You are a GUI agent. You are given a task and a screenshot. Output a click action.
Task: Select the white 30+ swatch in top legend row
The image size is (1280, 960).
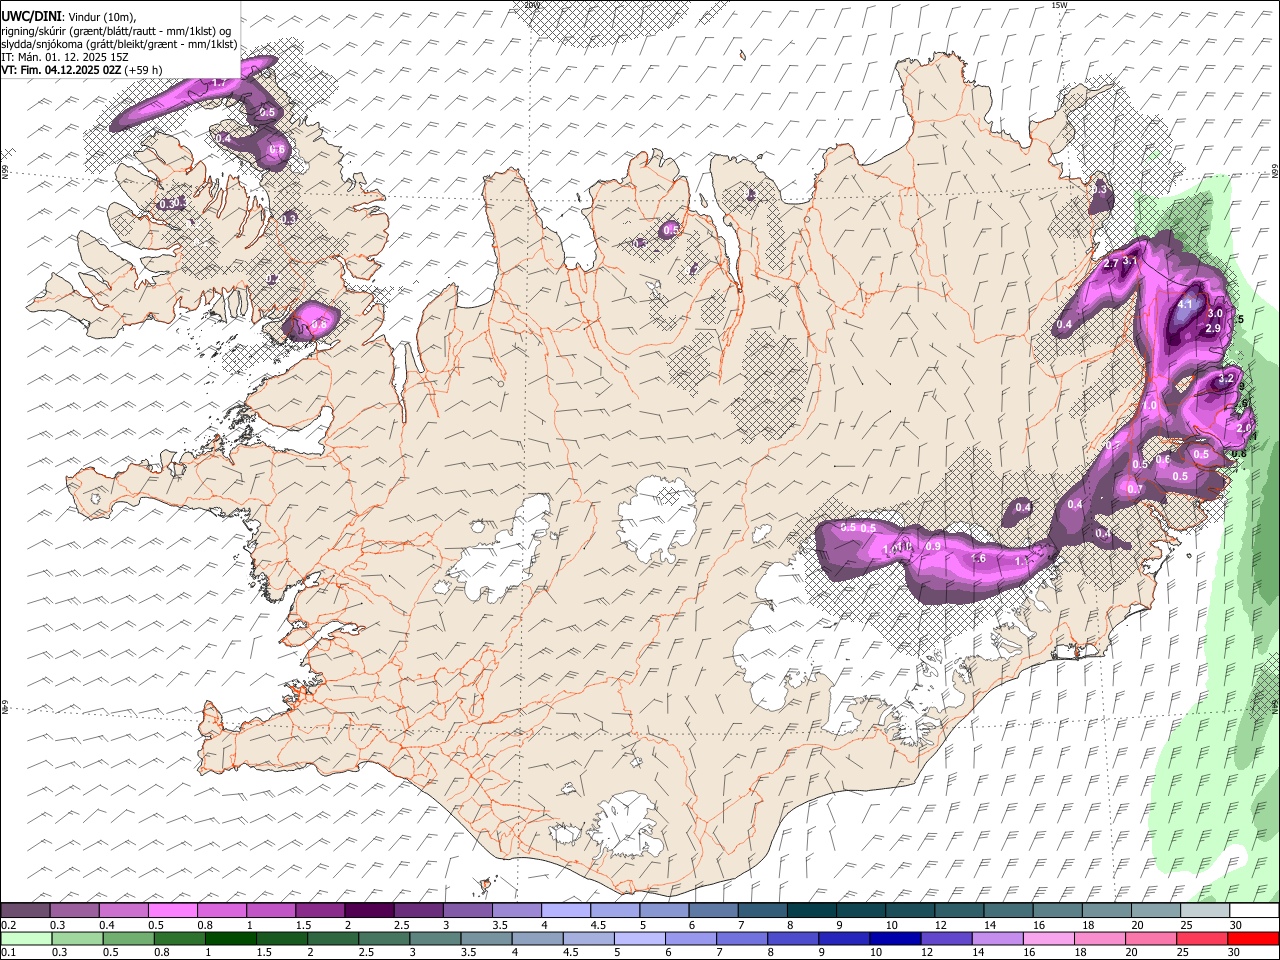click(x=1254, y=910)
